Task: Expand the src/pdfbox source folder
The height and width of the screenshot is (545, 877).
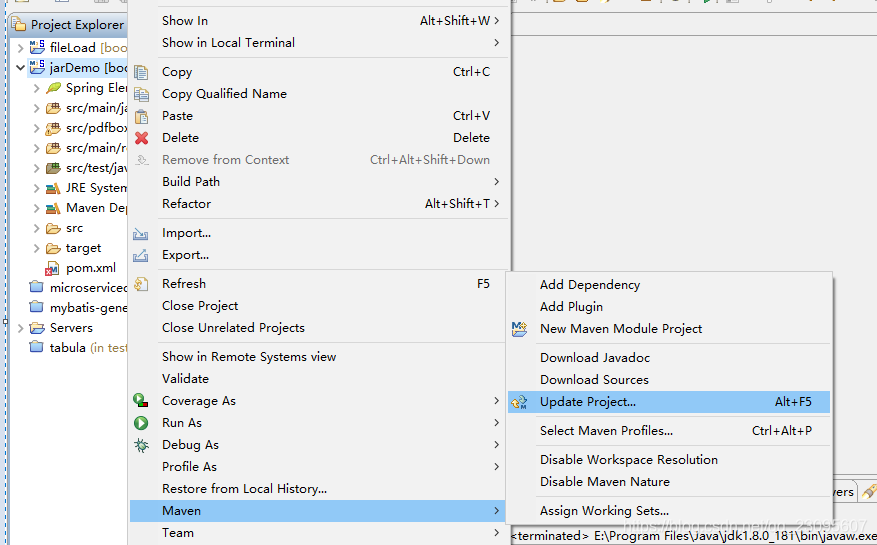Action: pyautogui.click(x=36, y=128)
